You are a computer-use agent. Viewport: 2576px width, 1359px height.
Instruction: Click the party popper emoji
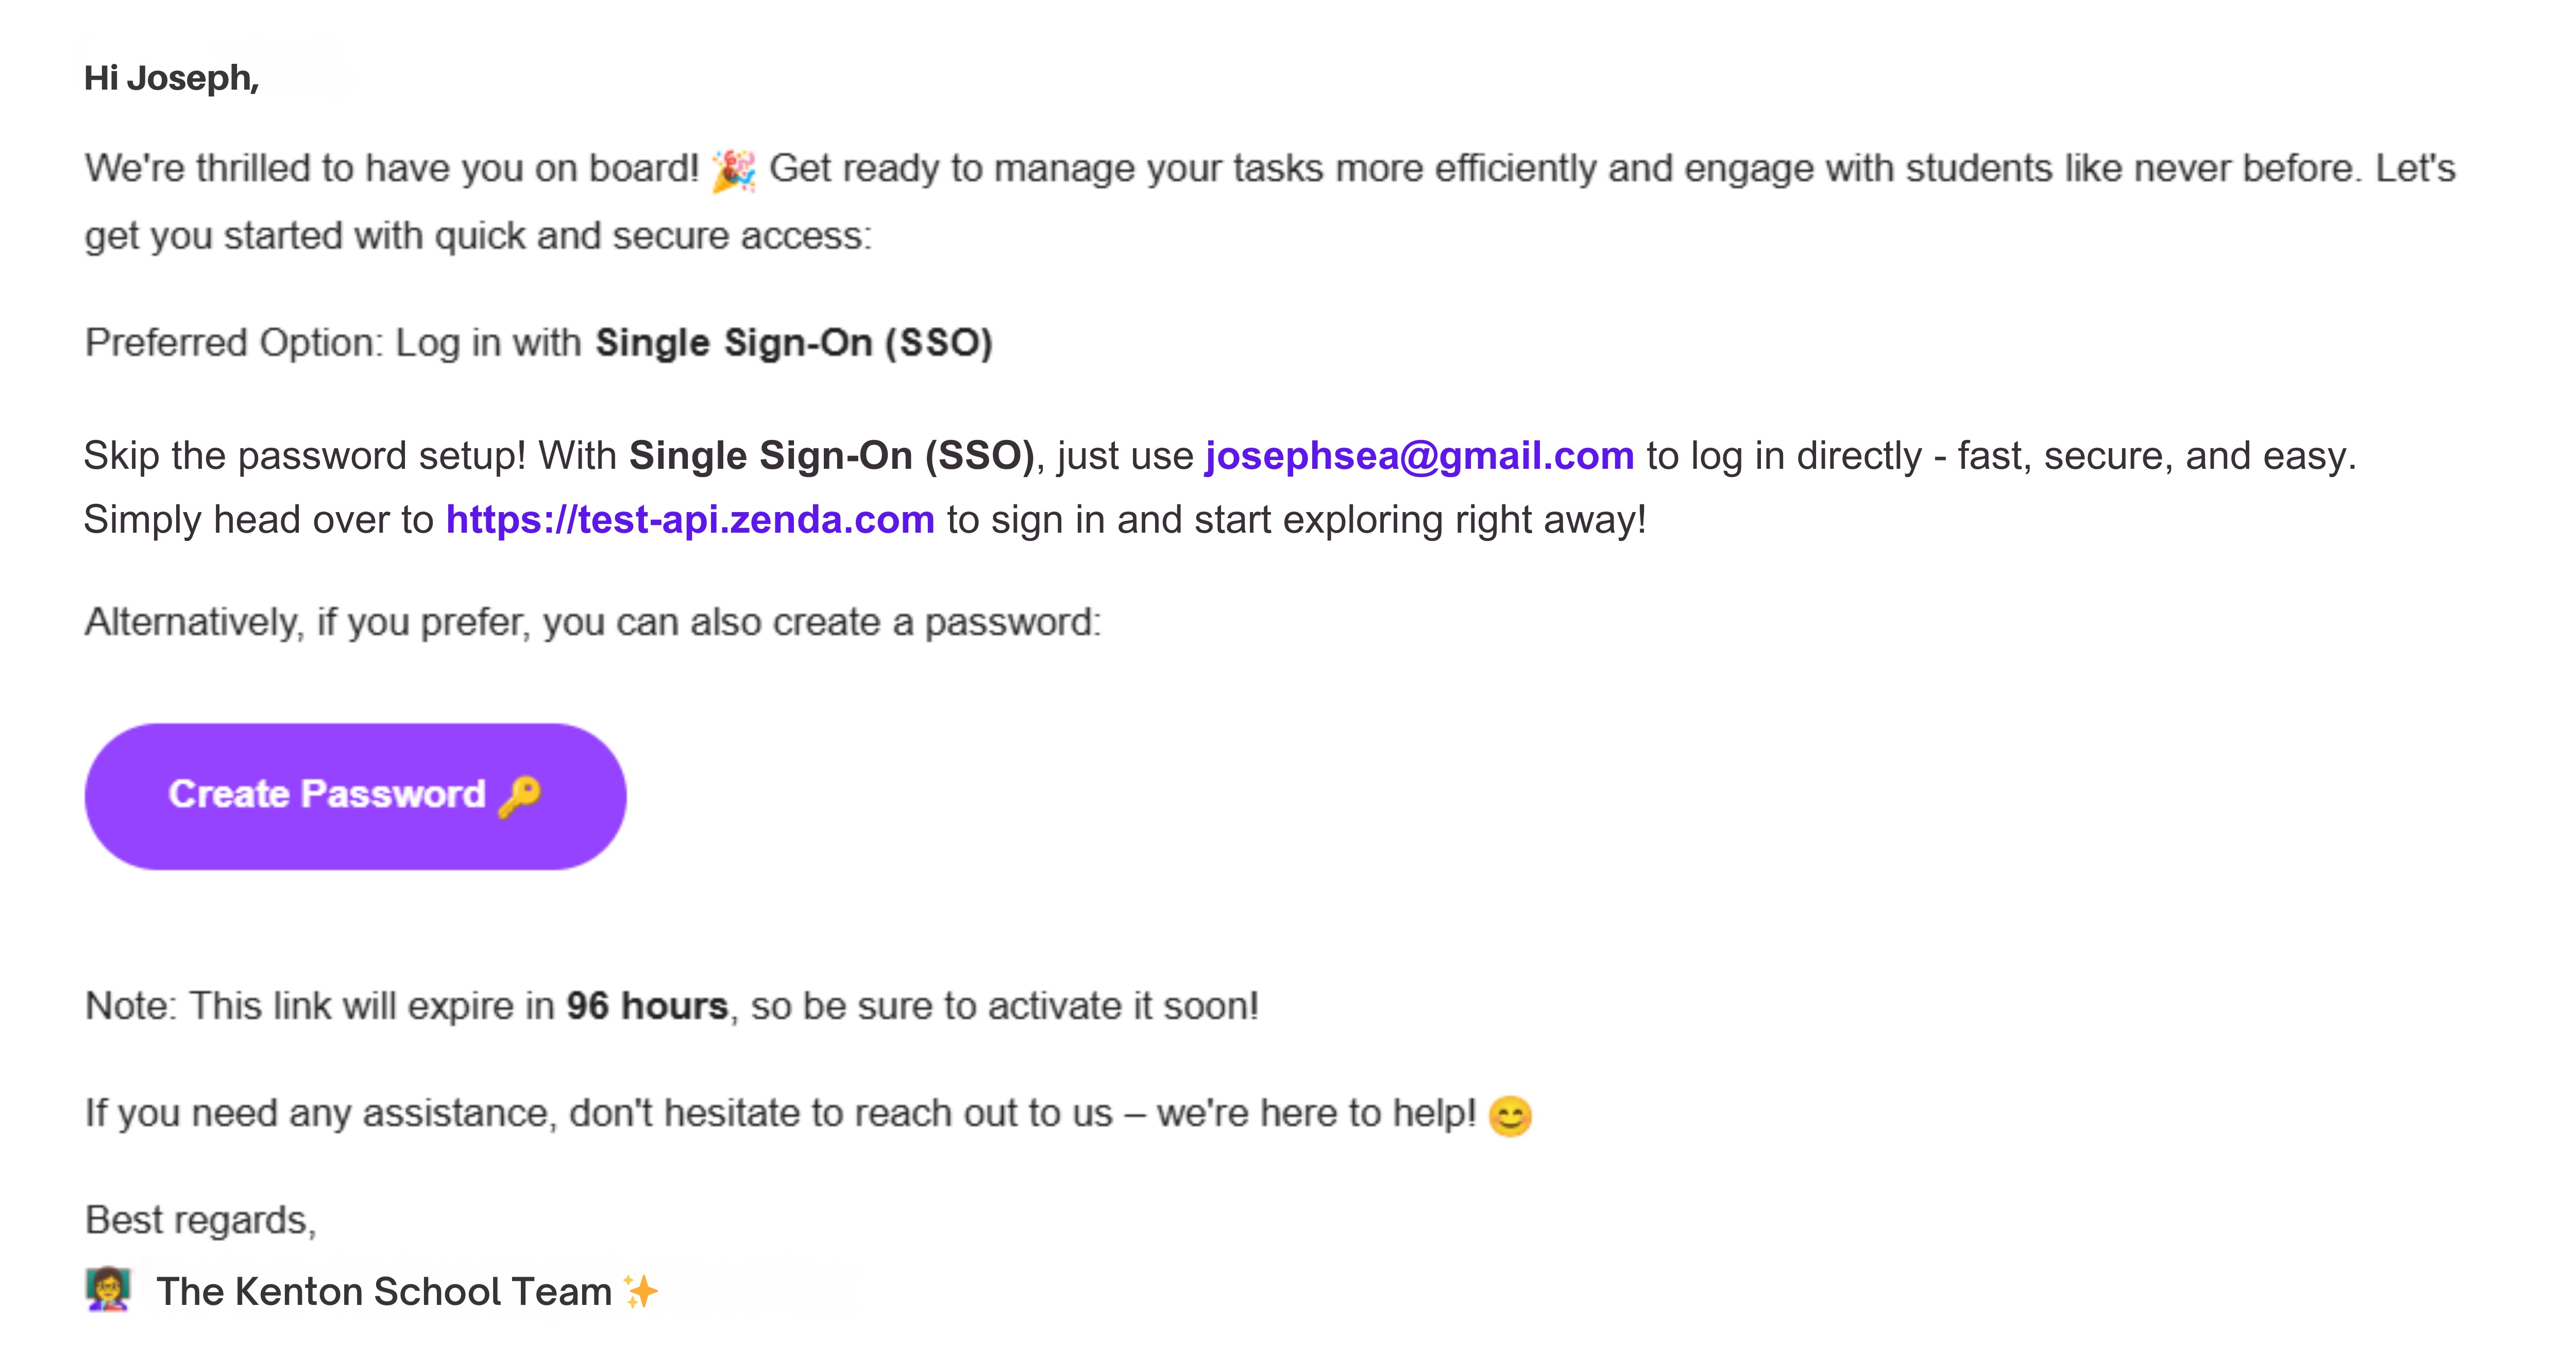(x=733, y=170)
